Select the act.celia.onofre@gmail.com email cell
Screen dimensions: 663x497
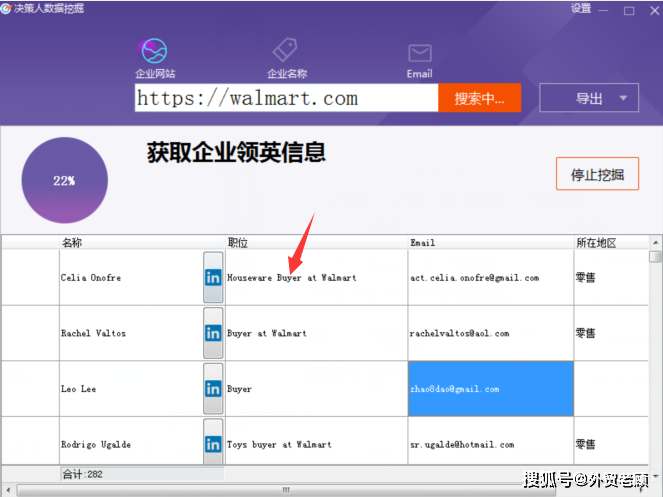(x=490, y=277)
